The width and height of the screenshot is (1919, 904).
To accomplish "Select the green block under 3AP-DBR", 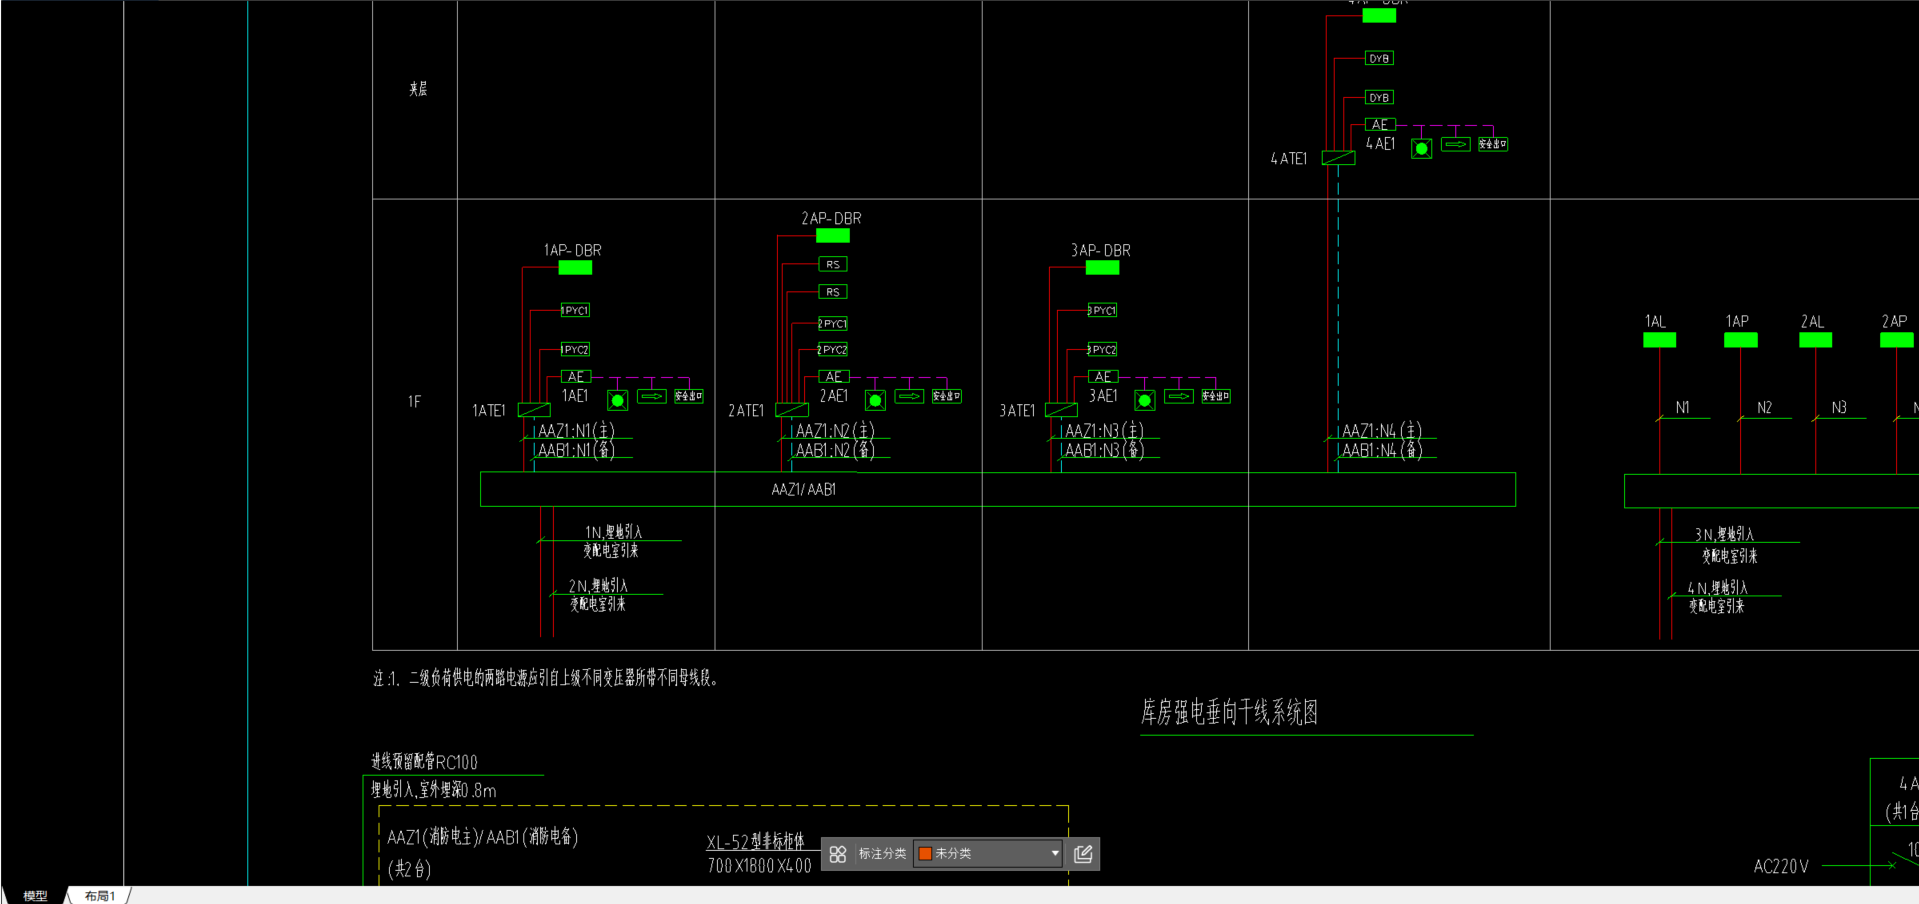I will tap(1102, 268).
